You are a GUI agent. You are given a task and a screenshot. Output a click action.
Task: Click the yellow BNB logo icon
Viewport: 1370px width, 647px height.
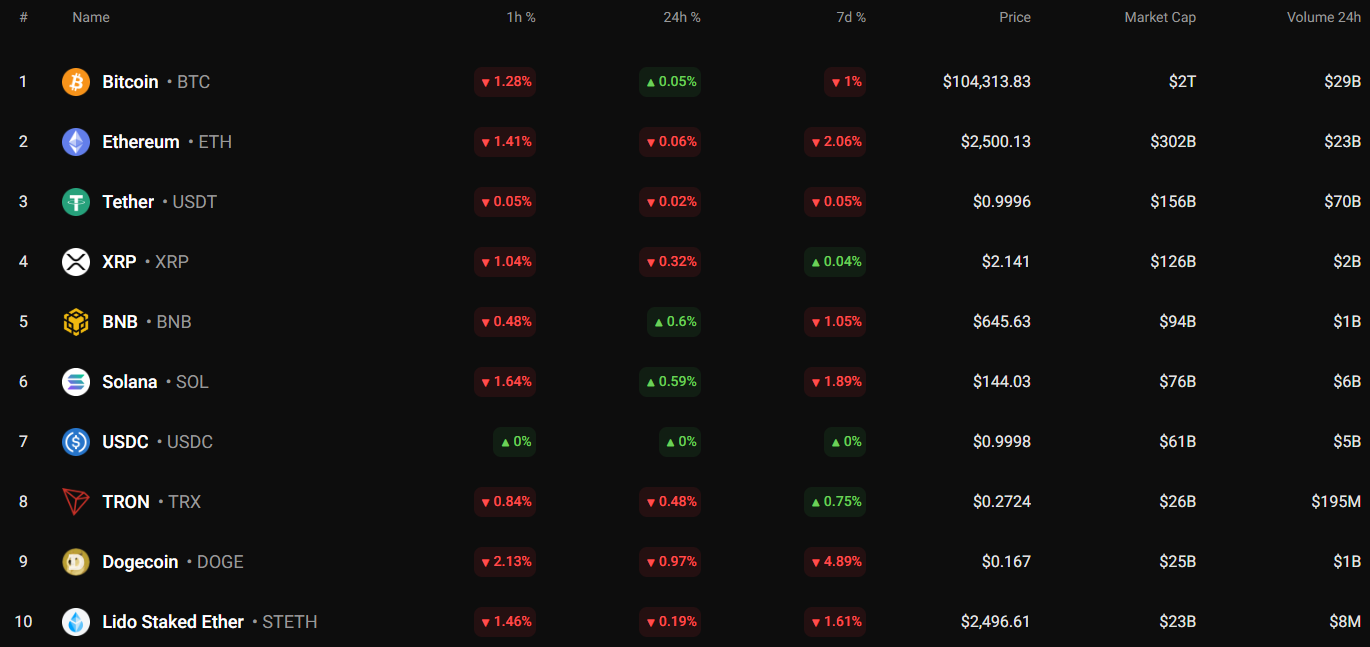point(76,322)
